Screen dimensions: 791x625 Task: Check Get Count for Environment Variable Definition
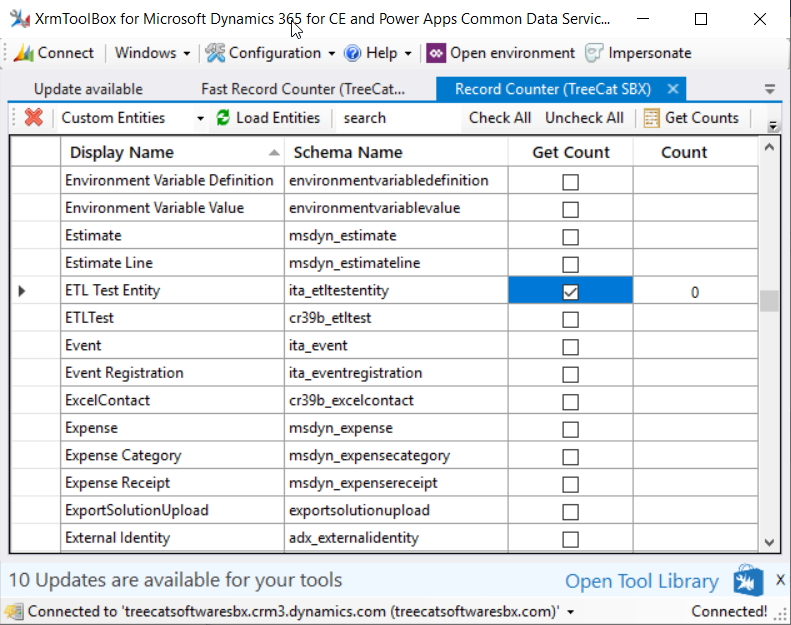pos(570,182)
